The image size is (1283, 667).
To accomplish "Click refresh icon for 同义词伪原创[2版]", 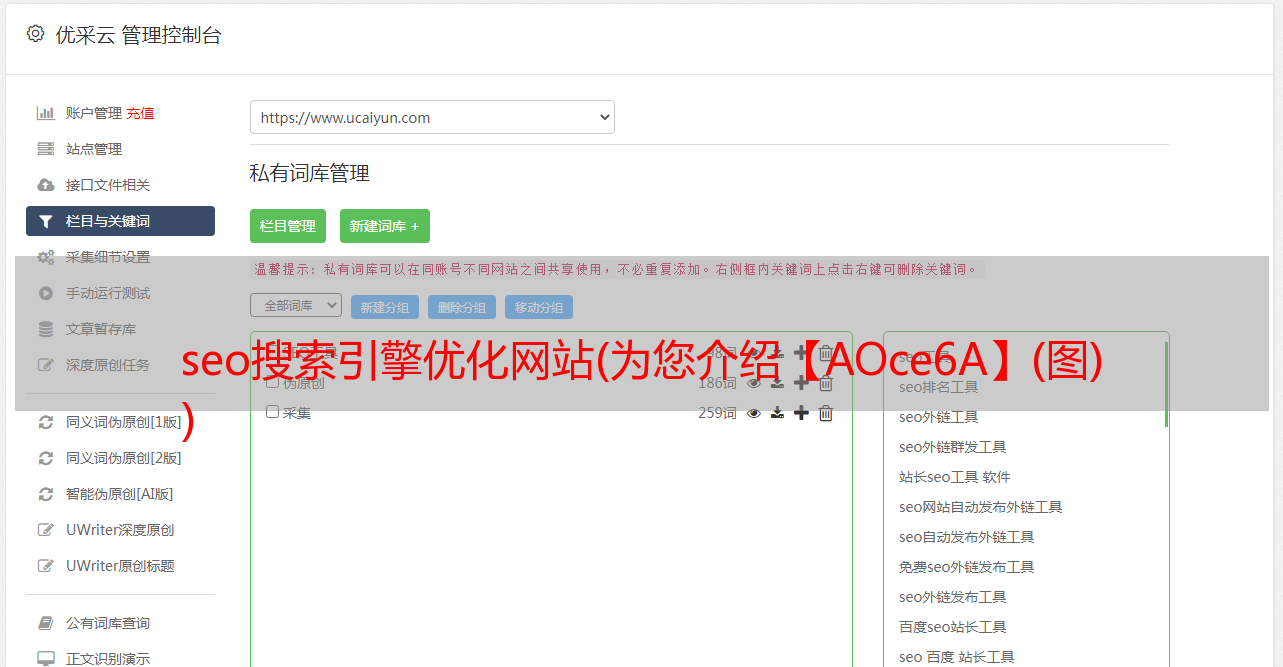I will [46, 458].
